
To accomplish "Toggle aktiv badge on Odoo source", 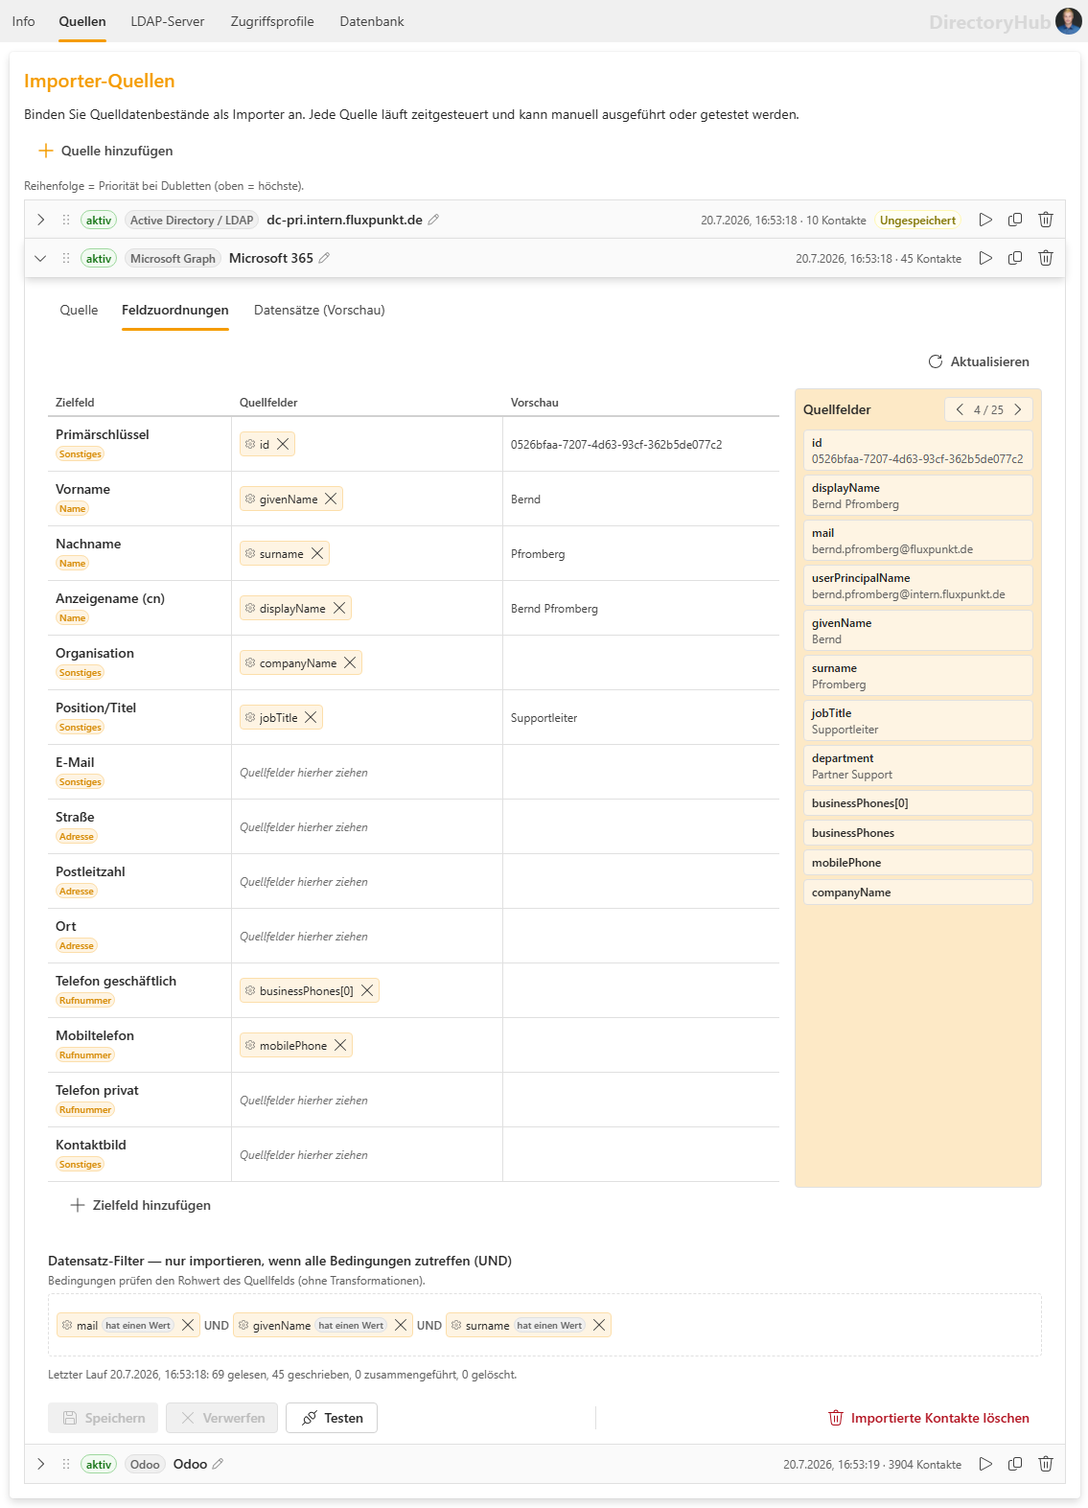I will tap(99, 1464).
